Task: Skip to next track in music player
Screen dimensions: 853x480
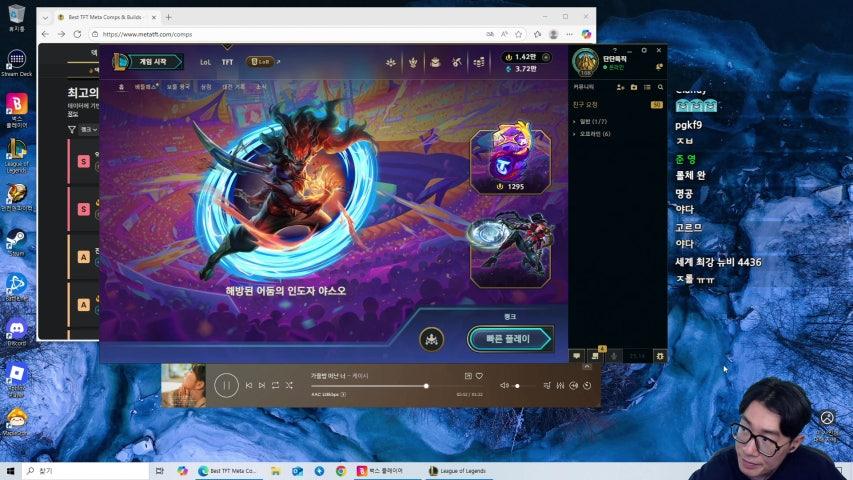Action: click(x=262, y=385)
